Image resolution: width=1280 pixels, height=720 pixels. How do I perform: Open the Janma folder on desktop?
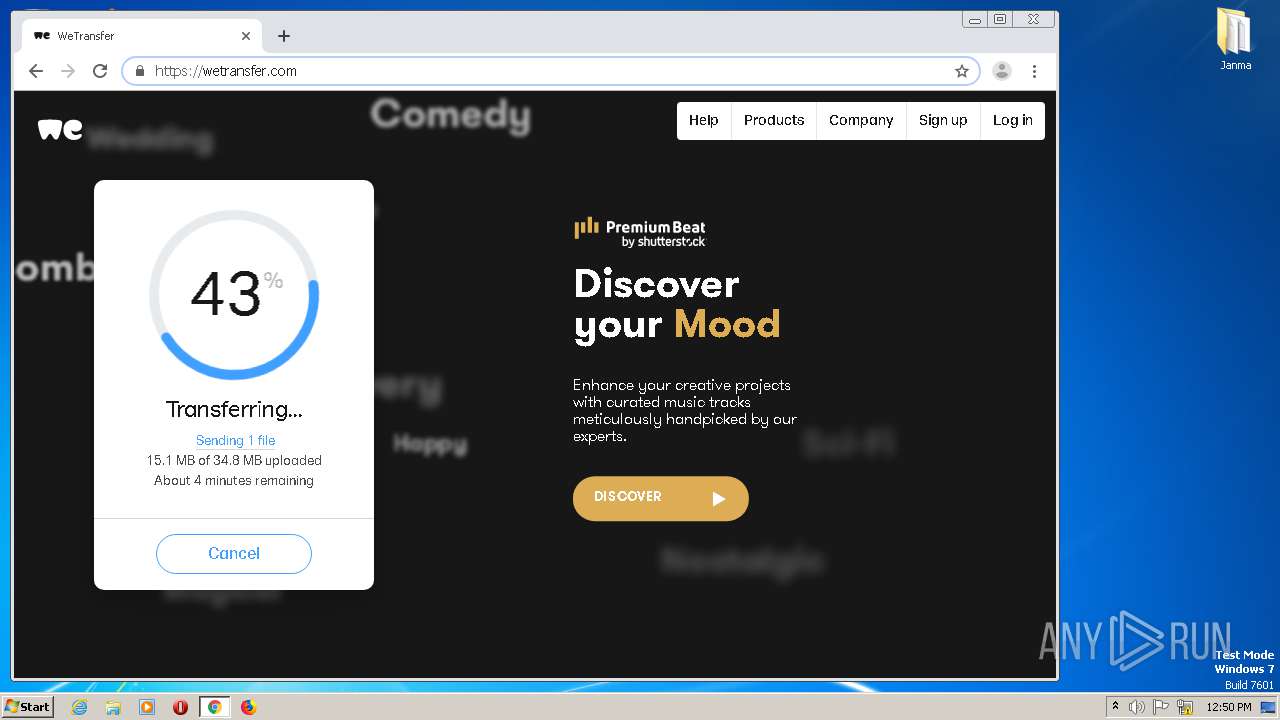tap(1235, 39)
